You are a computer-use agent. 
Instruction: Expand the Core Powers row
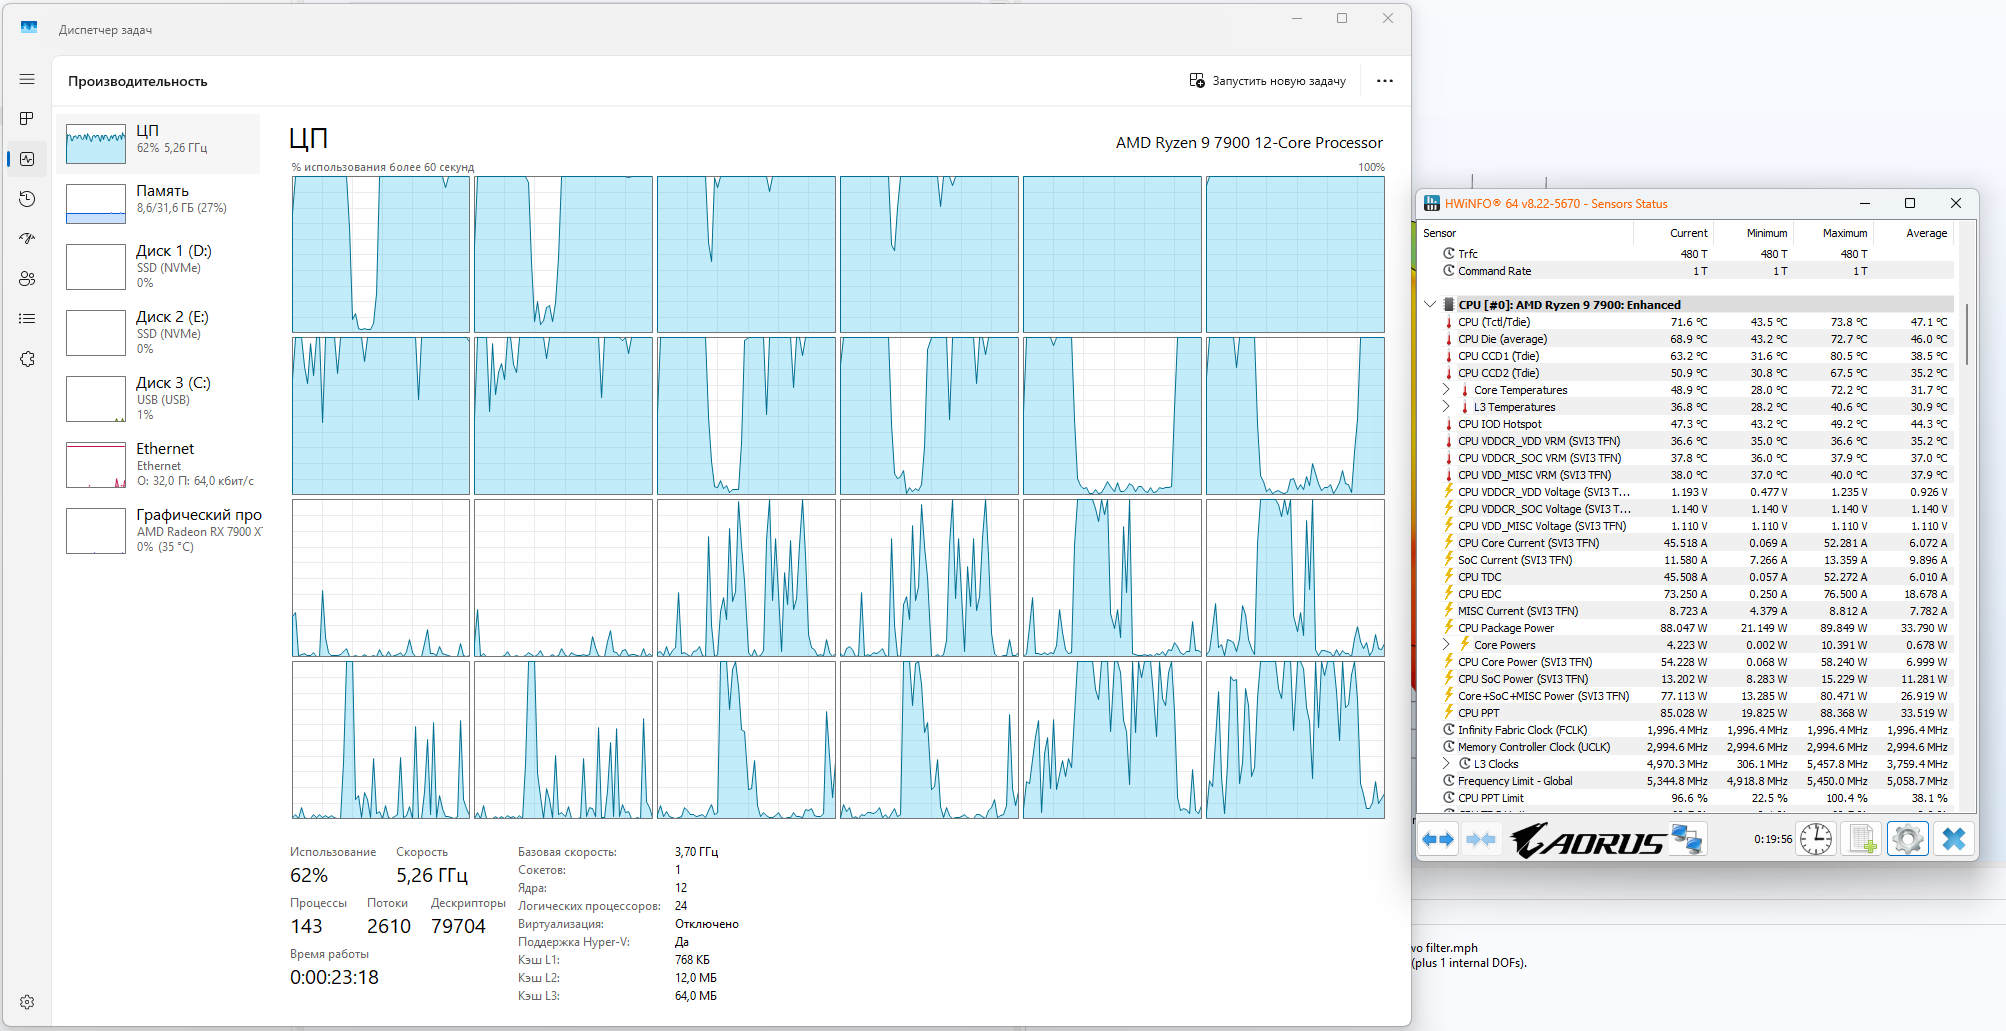pos(1446,645)
